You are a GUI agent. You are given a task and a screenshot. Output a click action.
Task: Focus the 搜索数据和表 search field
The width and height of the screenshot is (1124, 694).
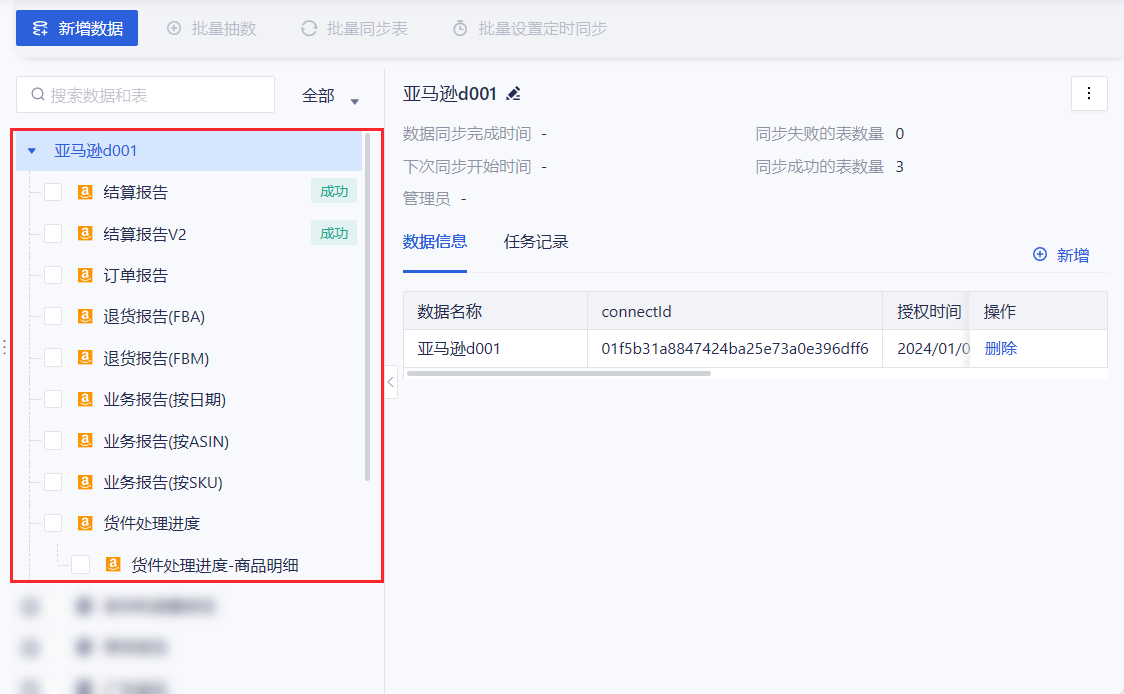tap(146, 95)
